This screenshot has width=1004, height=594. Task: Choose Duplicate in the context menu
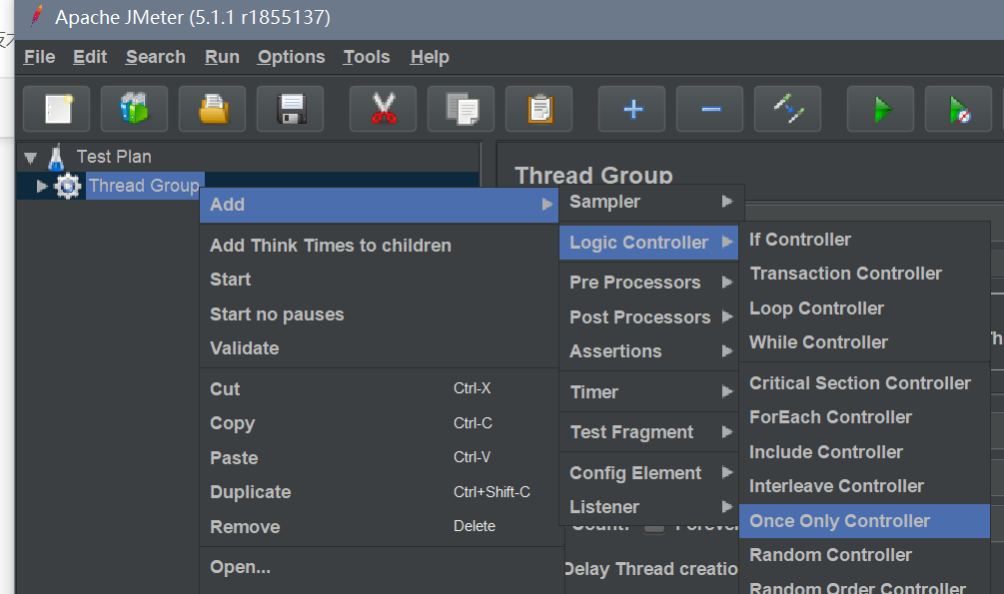379,492
